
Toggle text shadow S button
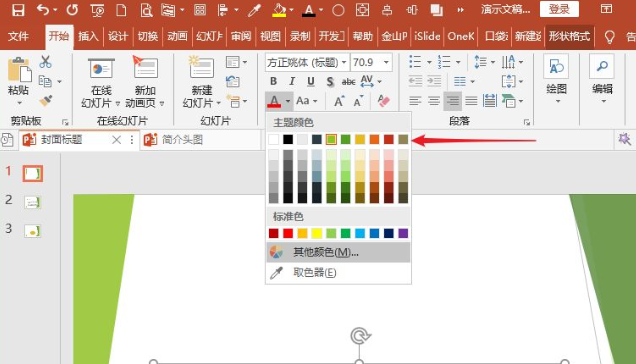pos(330,82)
